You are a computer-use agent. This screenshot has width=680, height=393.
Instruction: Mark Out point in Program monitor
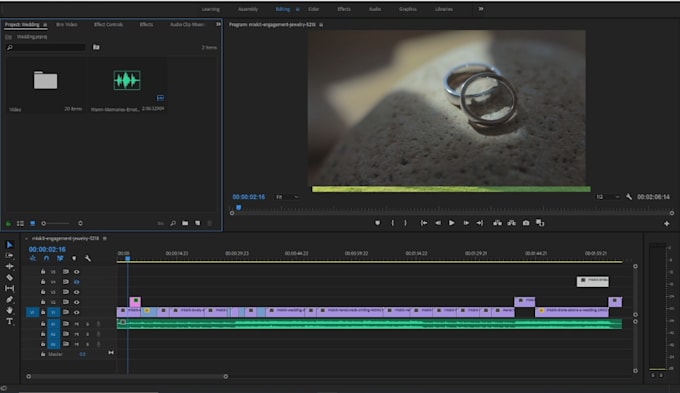coord(405,223)
